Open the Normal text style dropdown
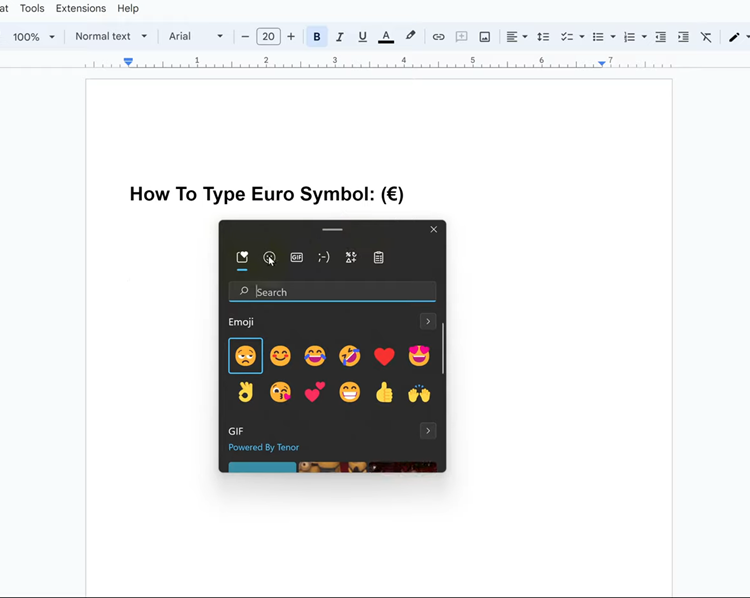 (x=111, y=36)
